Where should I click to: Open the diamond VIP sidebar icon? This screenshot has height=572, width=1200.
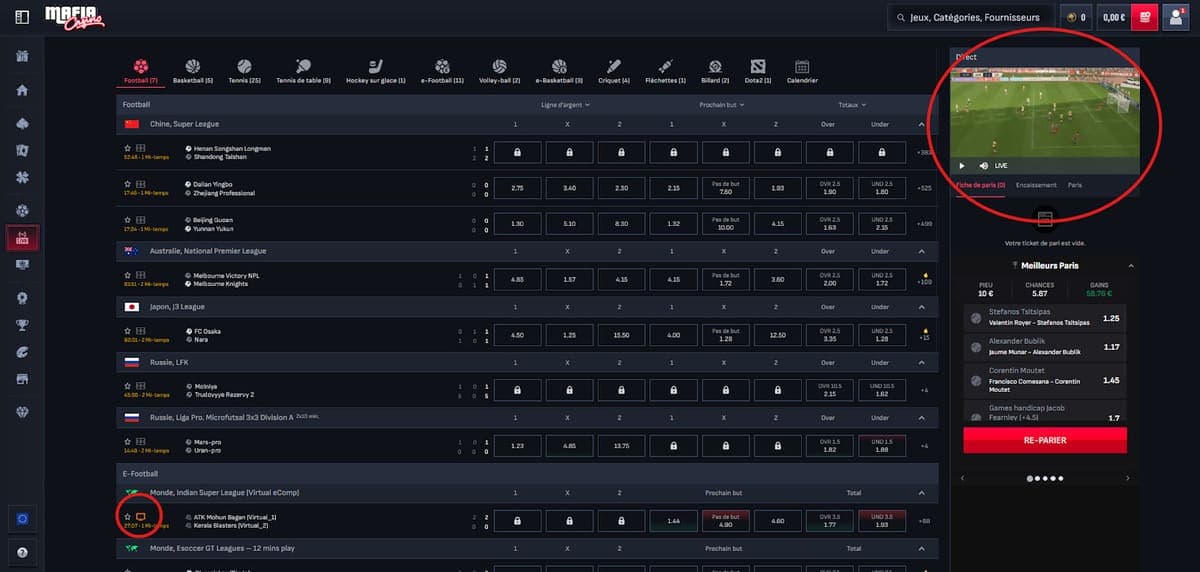point(22,412)
